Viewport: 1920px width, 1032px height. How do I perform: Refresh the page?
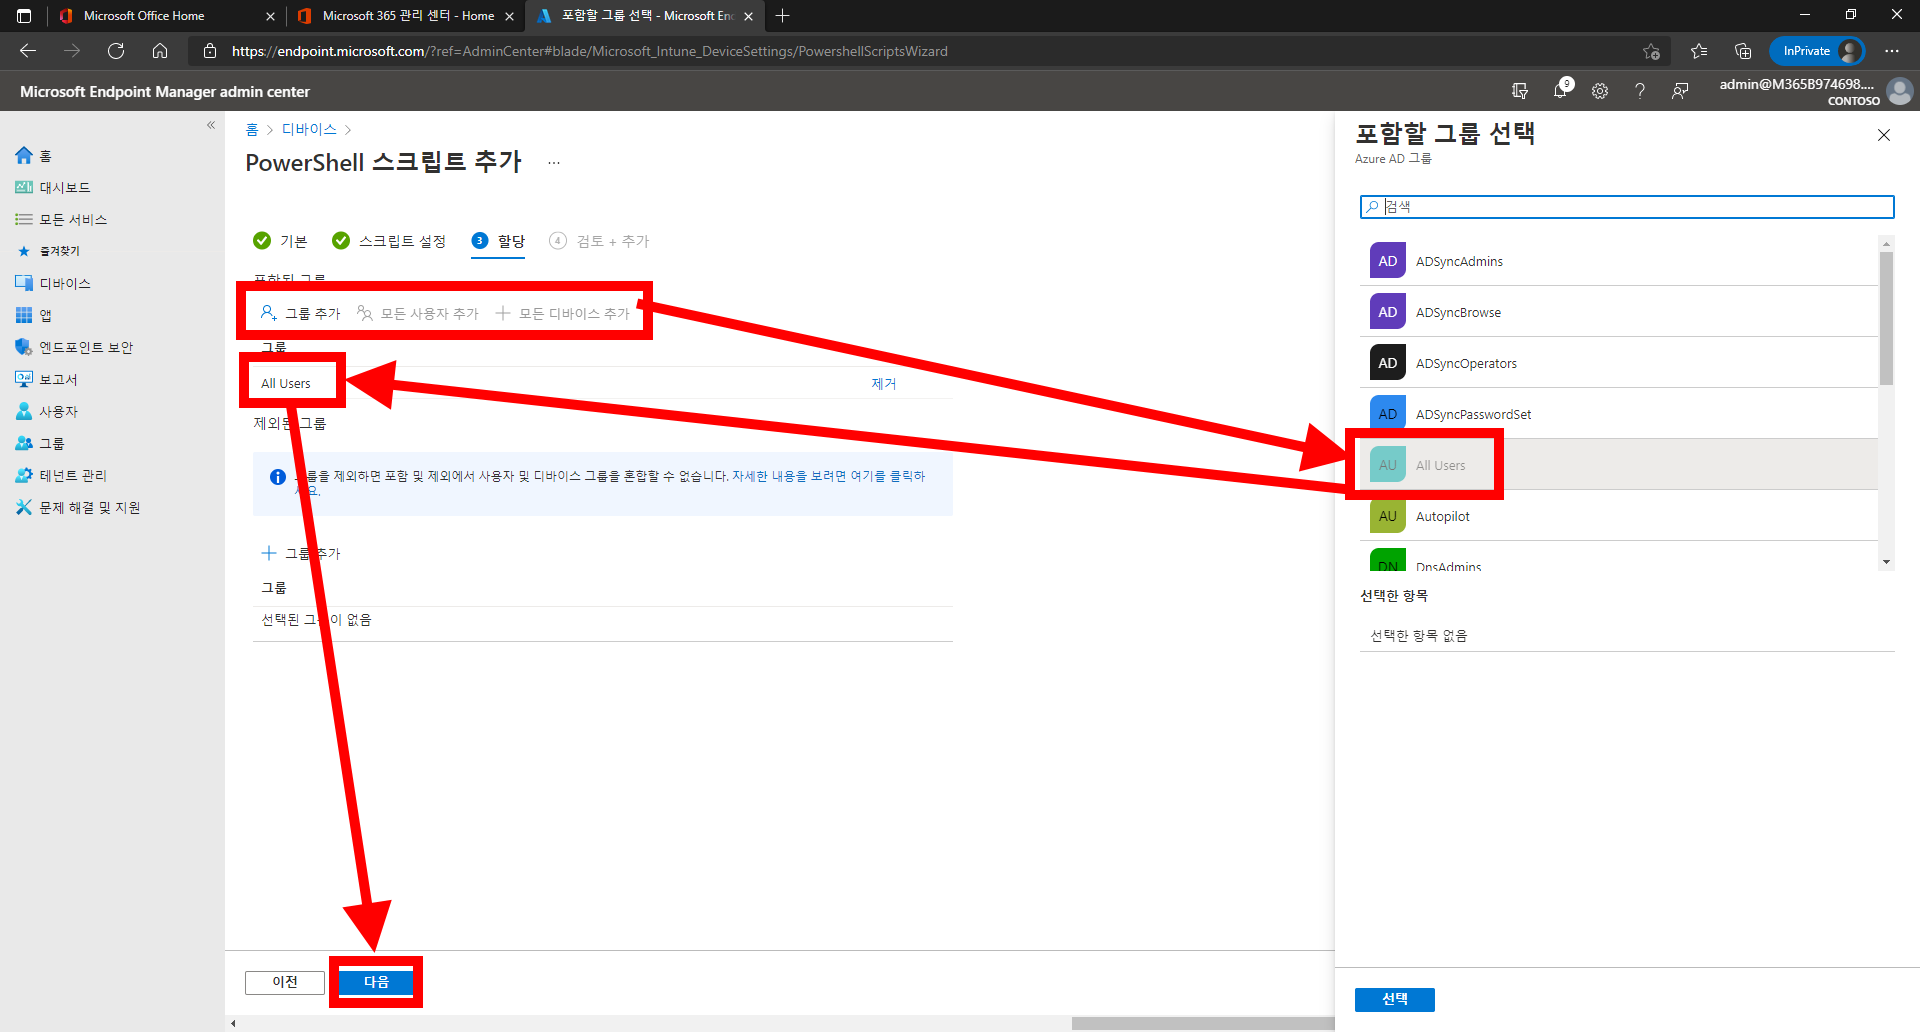tap(116, 51)
